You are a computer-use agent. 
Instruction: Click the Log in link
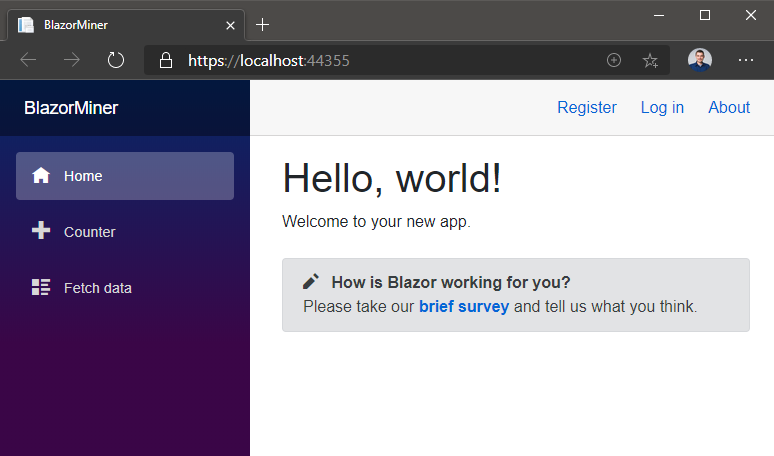pyautogui.click(x=662, y=107)
